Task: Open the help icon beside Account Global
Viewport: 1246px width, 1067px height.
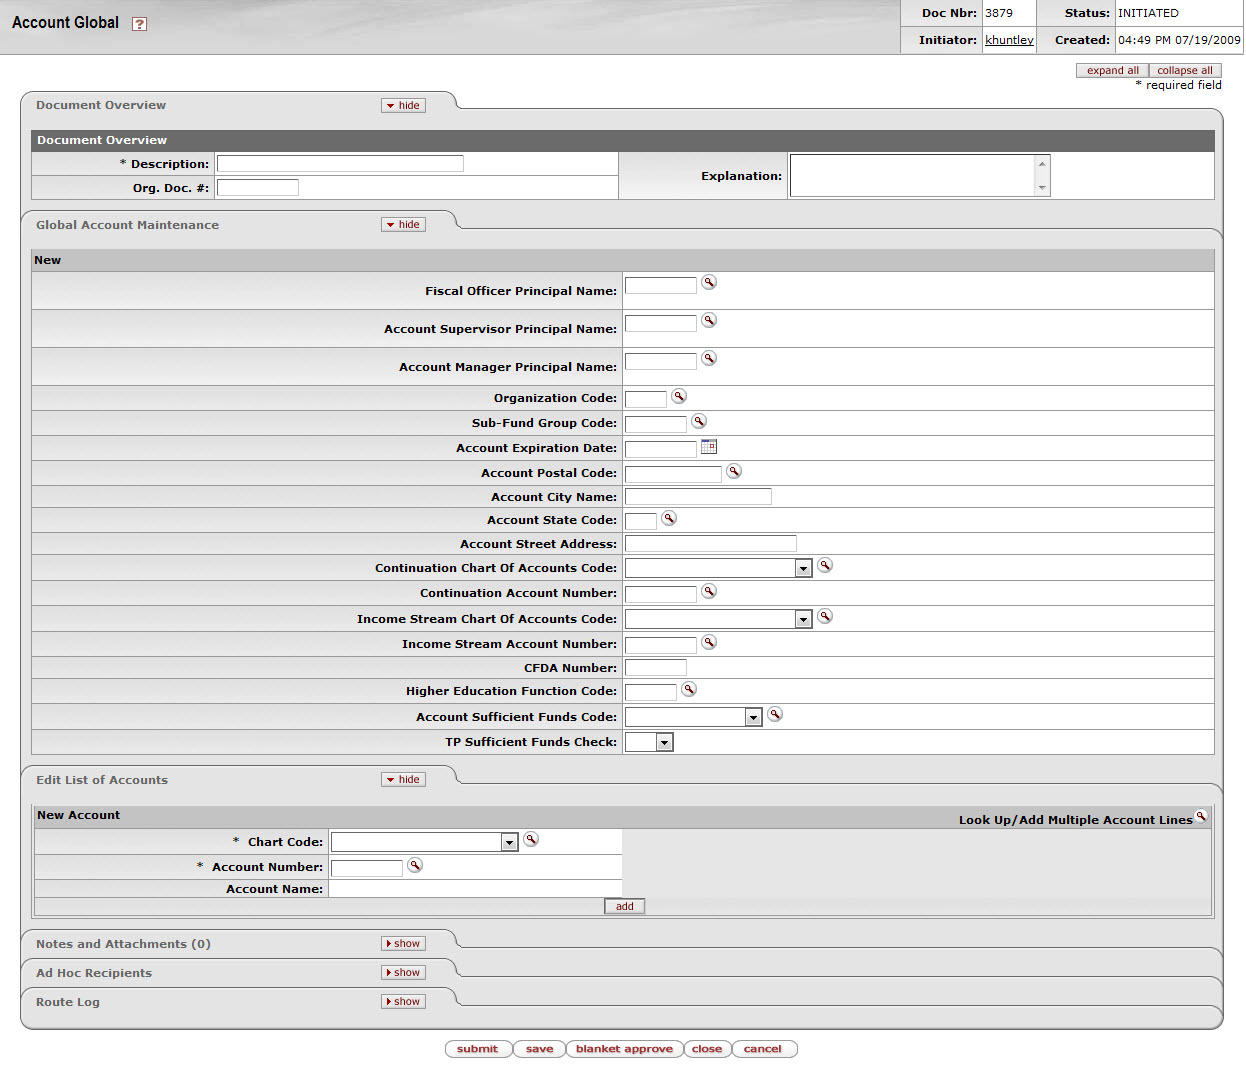Action: (x=140, y=24)
